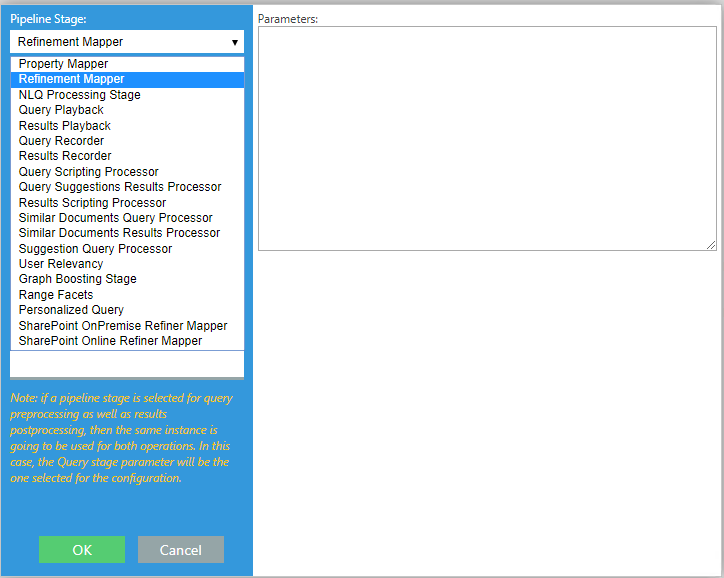Select Query Suggestions Results Processor
Screen dimensions: 724x578
(120, 187)
